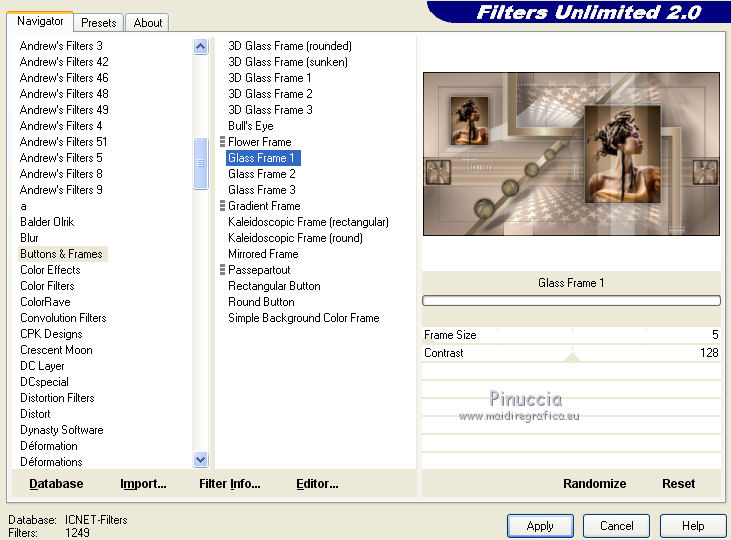The height and width of the screenshot is (540, 731).
Task: Choose Kaleidoscopic Frame (round) filter
Action: [296, 238]
